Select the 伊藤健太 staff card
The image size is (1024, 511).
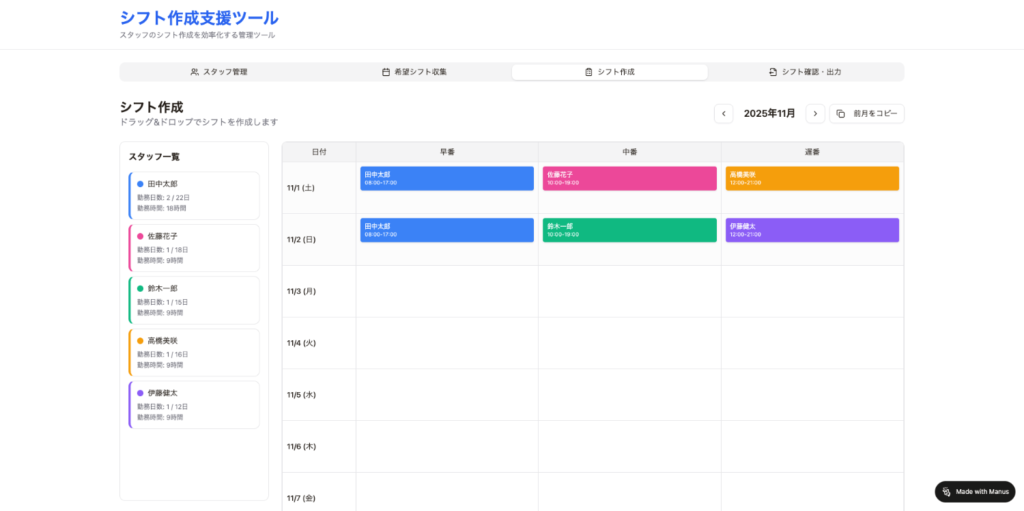pos(194,404)
